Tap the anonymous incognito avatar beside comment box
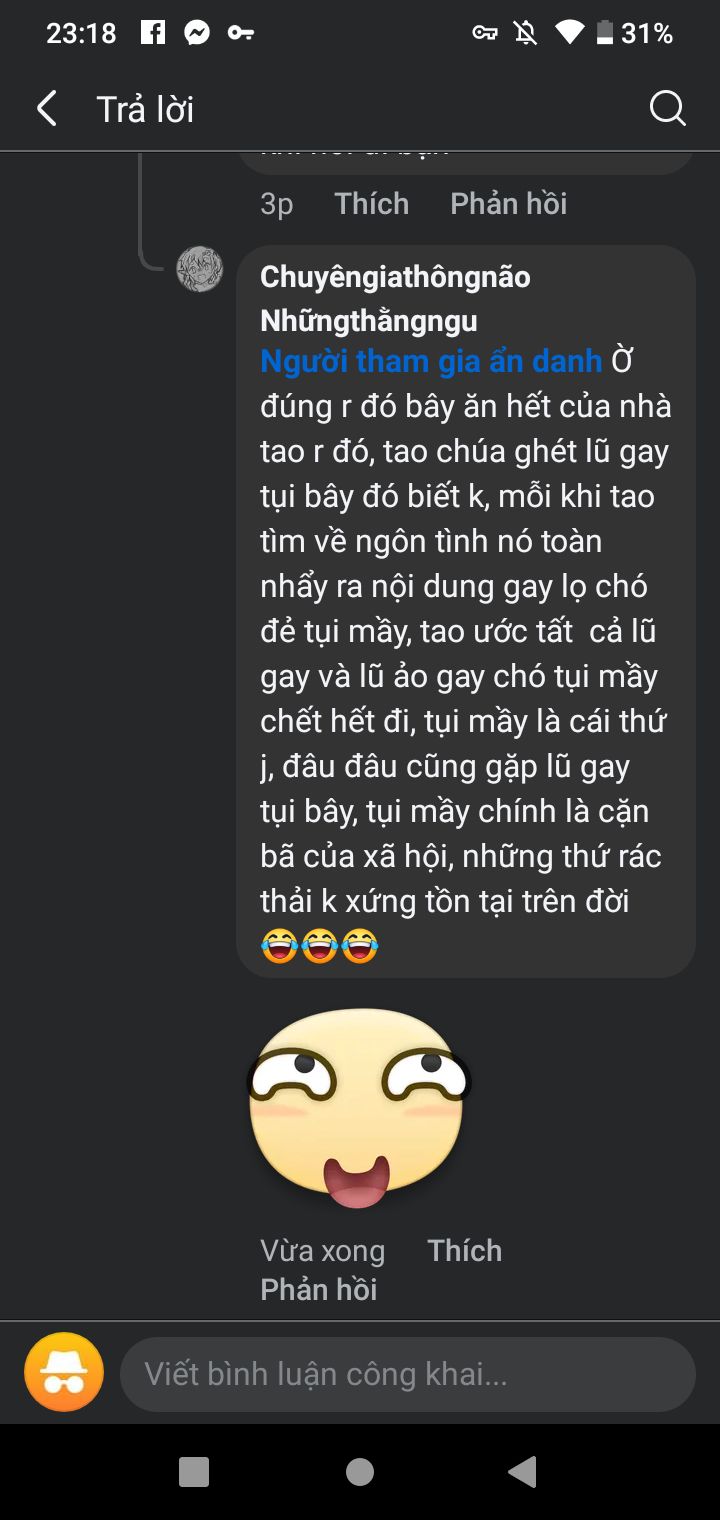The width and height of the screenshot is (720, 1520). tap(64, 1372)
